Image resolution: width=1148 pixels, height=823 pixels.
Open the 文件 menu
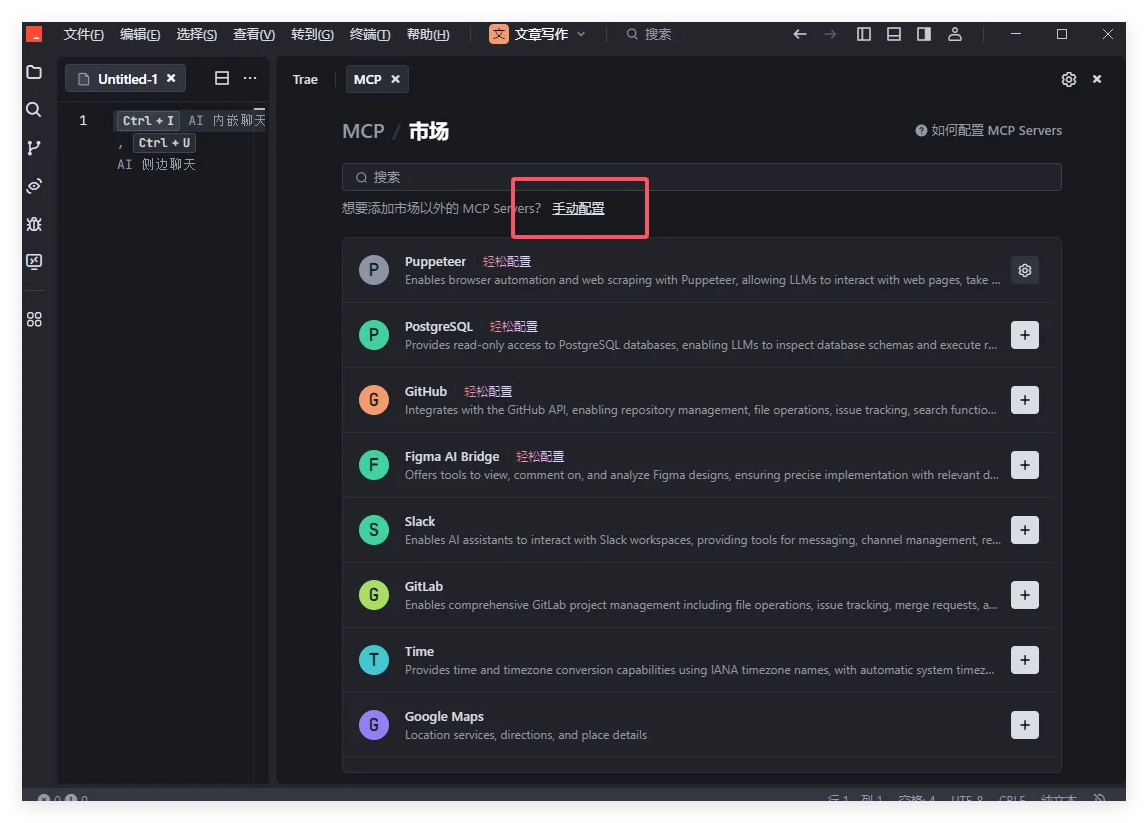pyautogui.click(x=83, y=34)
